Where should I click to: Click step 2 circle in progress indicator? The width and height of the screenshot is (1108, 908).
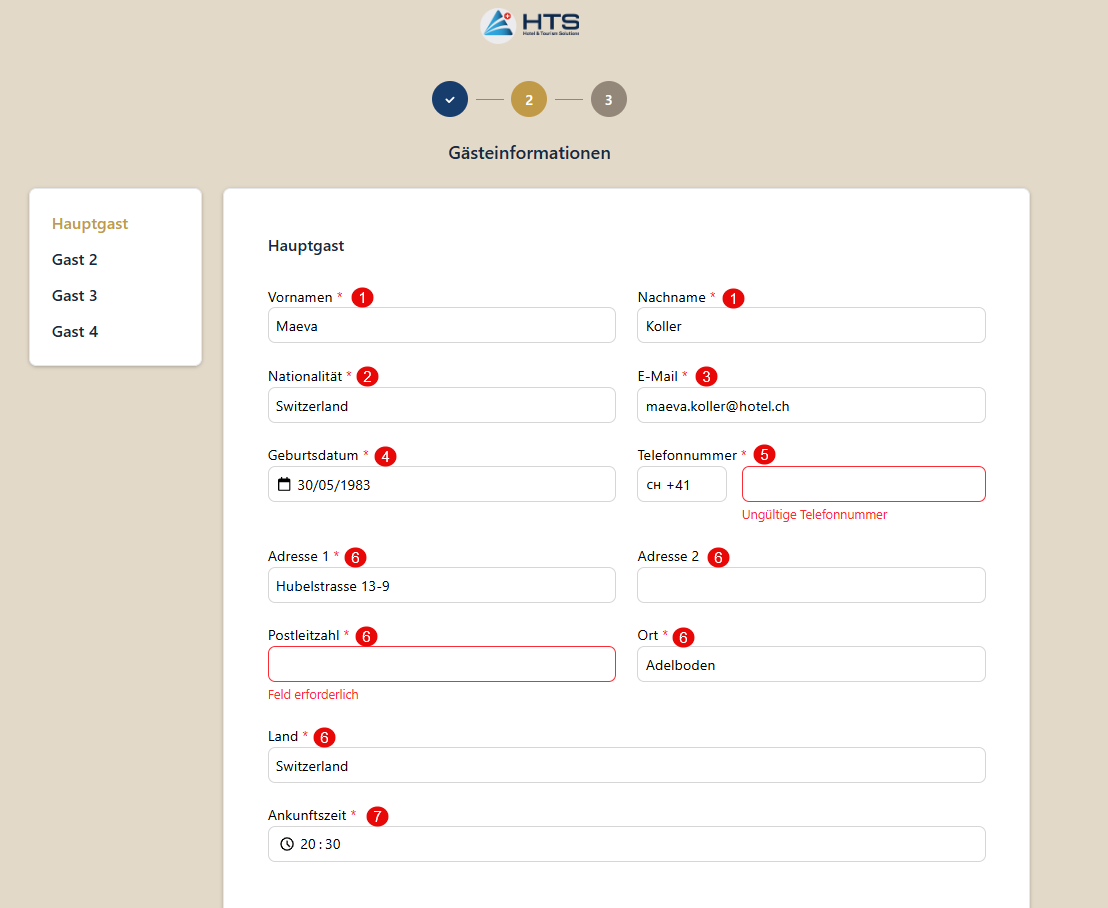[529, 100]
